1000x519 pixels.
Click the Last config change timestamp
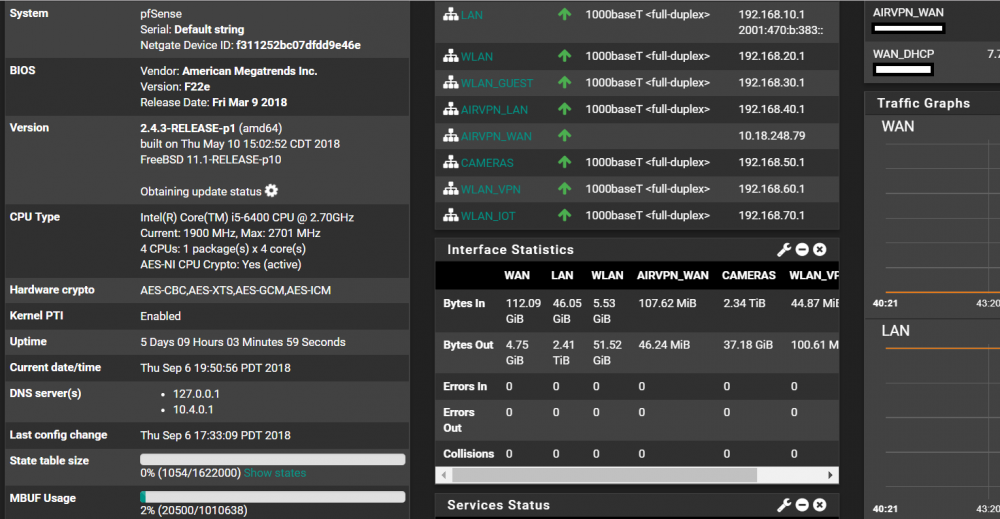(216, 435)
